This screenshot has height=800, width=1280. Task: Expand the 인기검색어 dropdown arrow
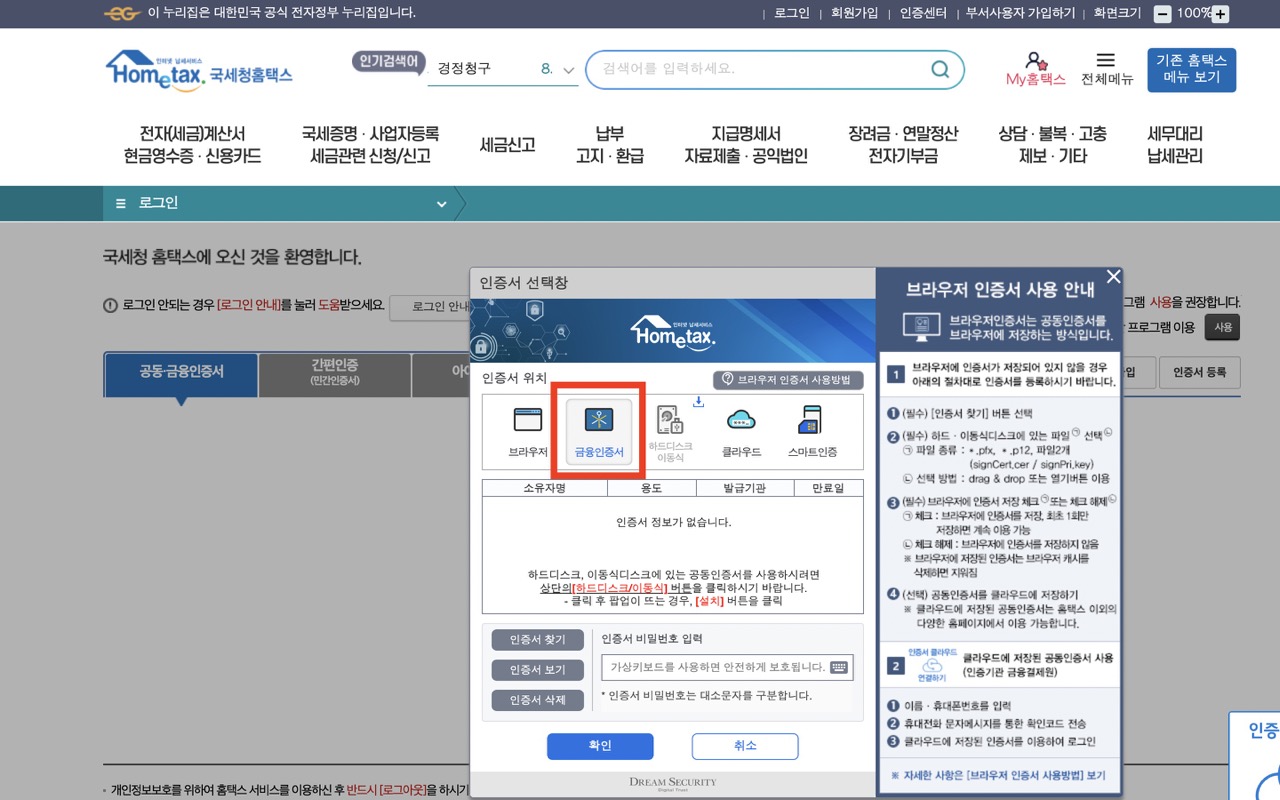click(569, 70)
